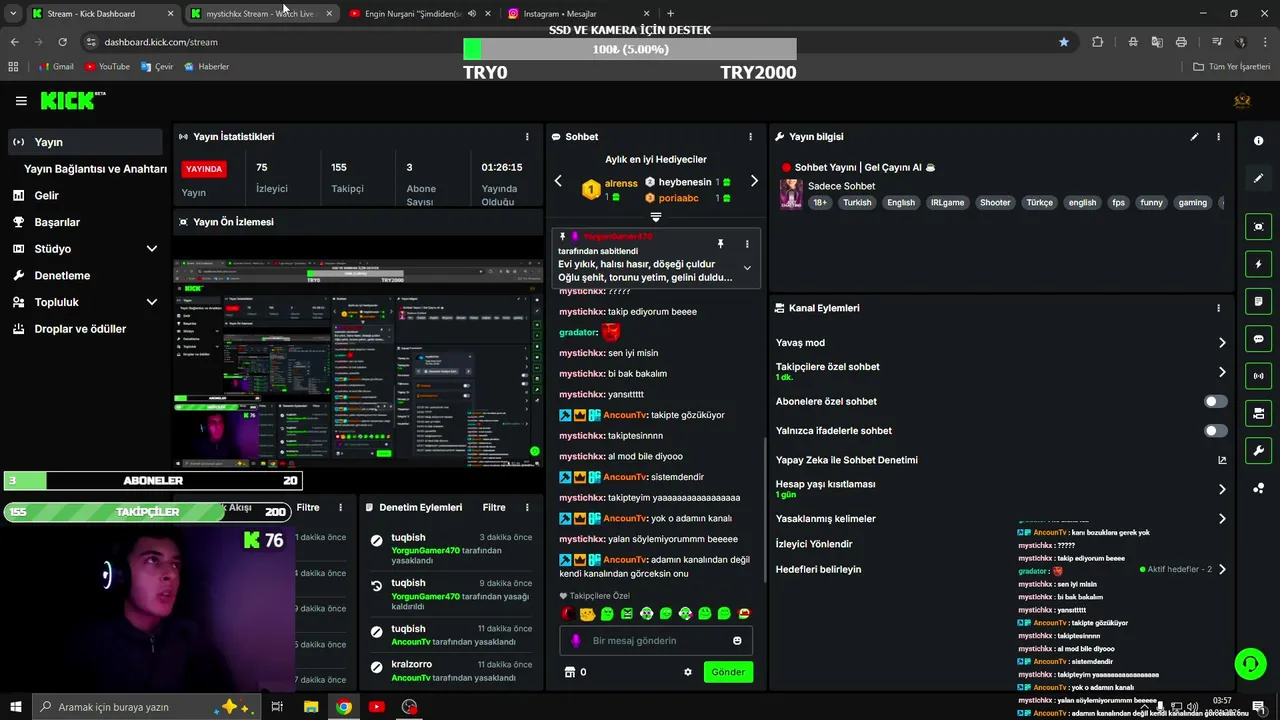Open Tüm Yer İşaretleri folder
This screenshot has height=720, width=1280.
[1232, 67]
